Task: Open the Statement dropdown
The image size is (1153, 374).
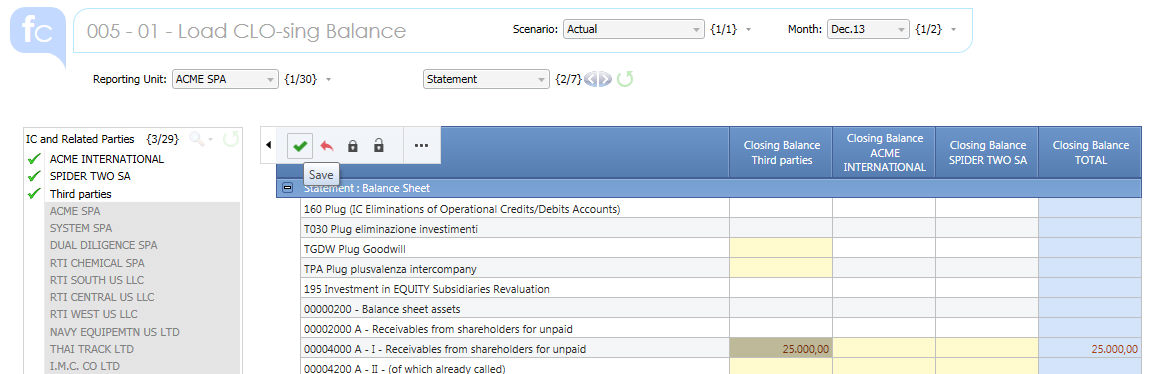Action: [486, 79]
